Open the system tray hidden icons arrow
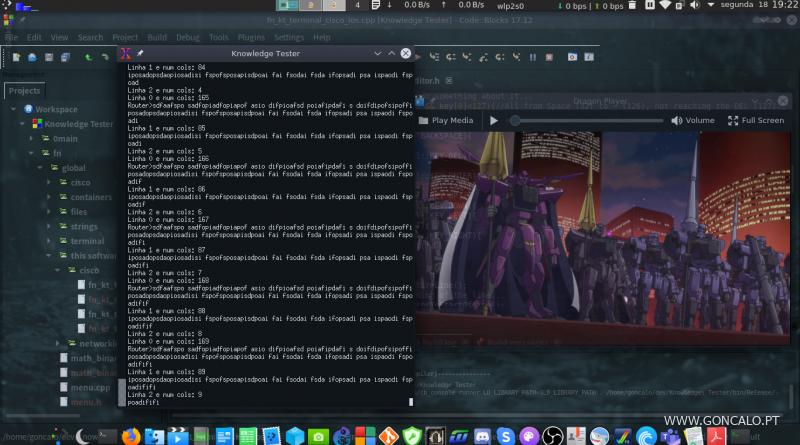This screenshot has width=800, height=445. pos(711,6)
